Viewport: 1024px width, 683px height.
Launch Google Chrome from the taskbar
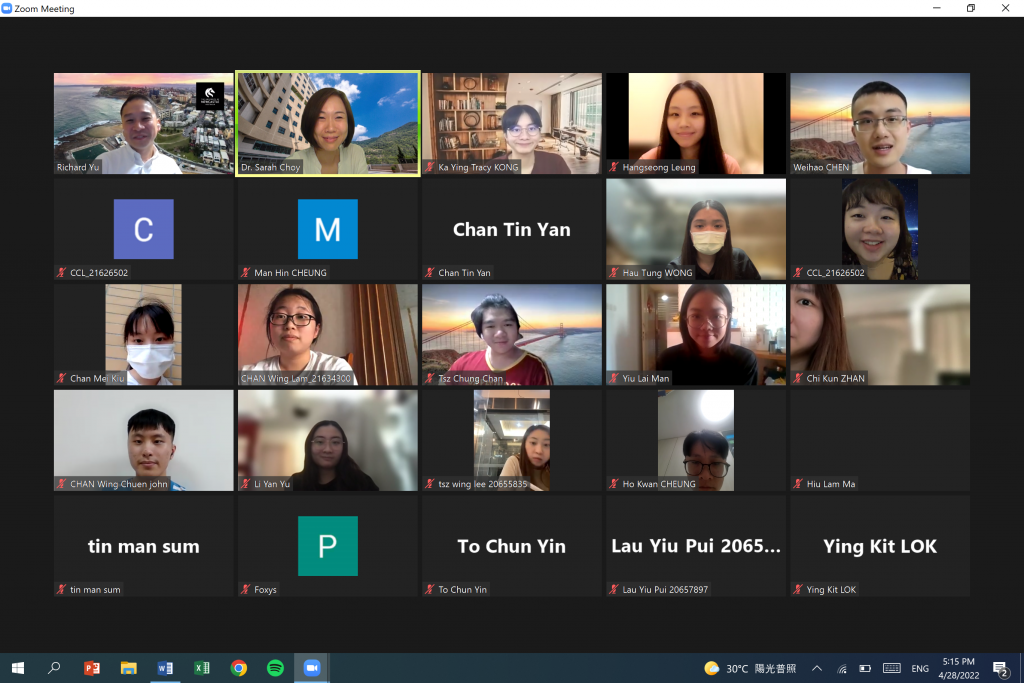click(239, 668)
